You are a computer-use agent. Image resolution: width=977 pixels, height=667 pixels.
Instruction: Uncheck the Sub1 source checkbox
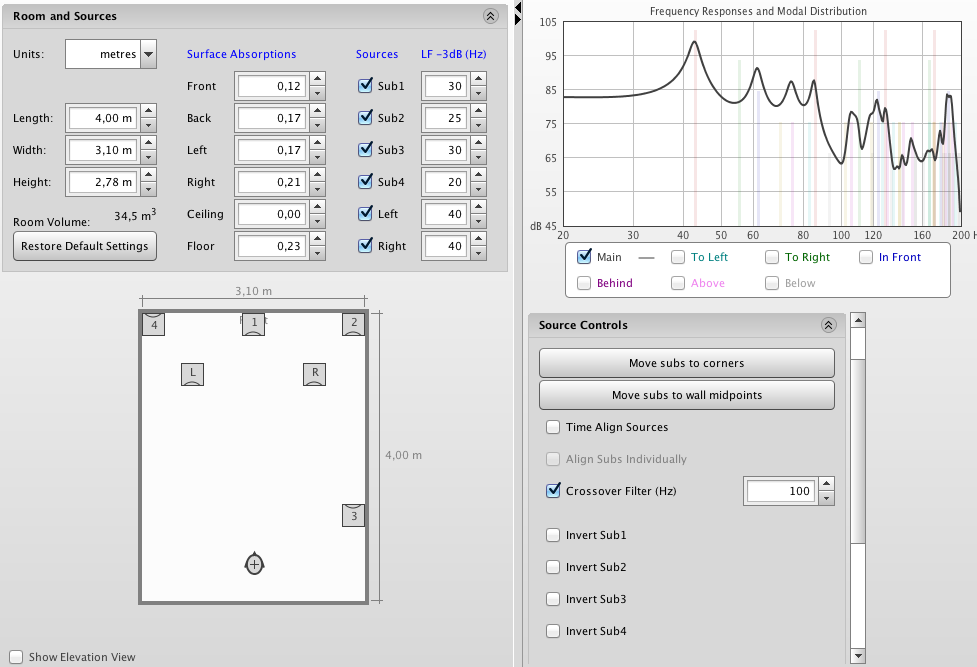pyautogui.click(x=366, y=85)
